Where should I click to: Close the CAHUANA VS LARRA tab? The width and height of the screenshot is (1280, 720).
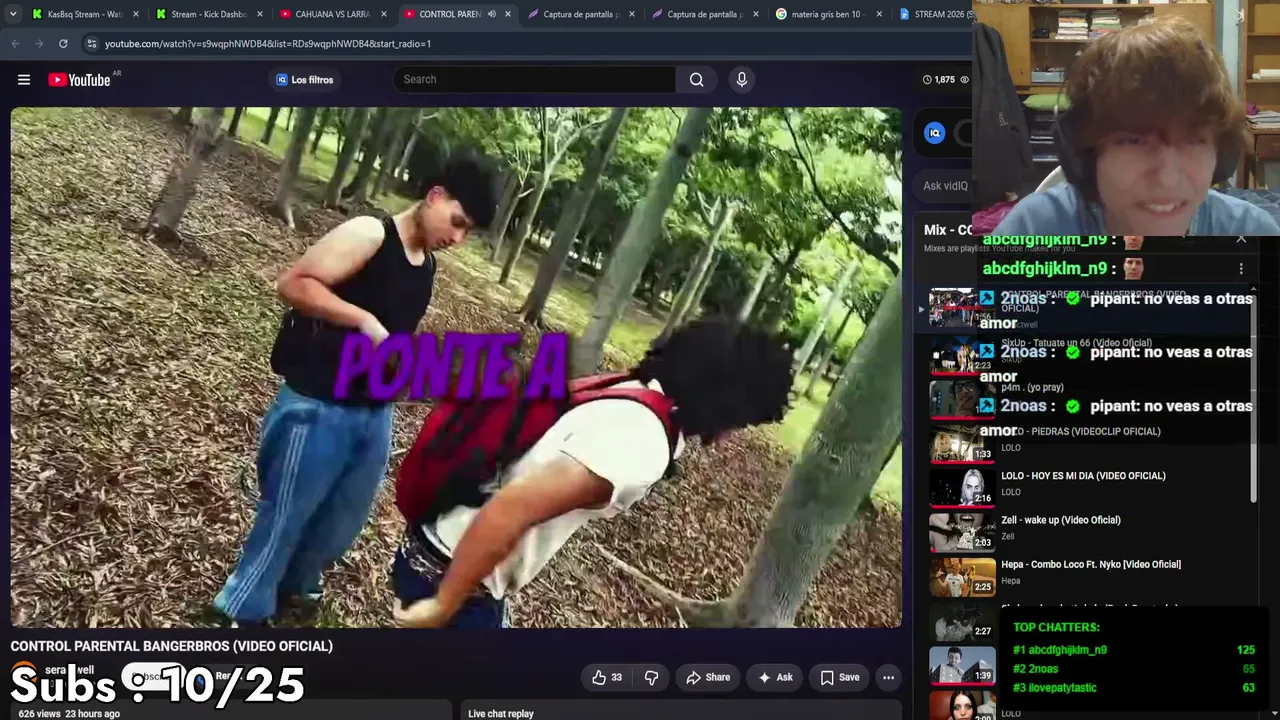384,14
